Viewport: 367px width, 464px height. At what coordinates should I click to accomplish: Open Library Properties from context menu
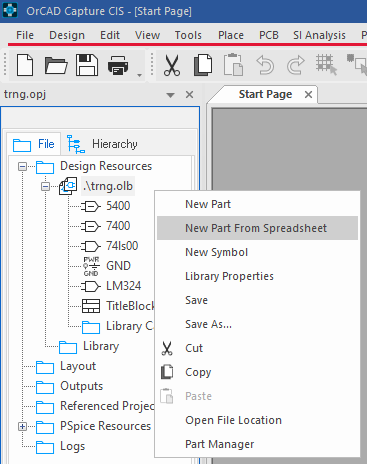(x=257, y=276)
